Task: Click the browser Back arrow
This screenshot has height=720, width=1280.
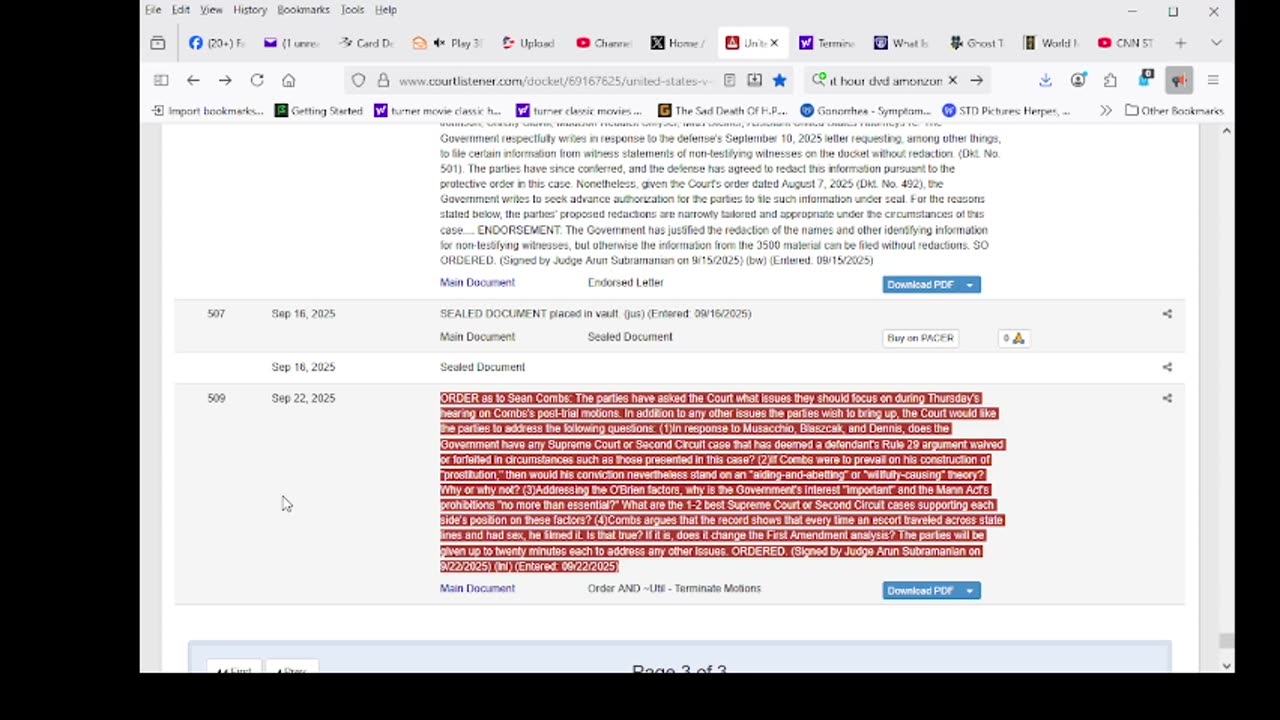Action: (x=193, y=80)
